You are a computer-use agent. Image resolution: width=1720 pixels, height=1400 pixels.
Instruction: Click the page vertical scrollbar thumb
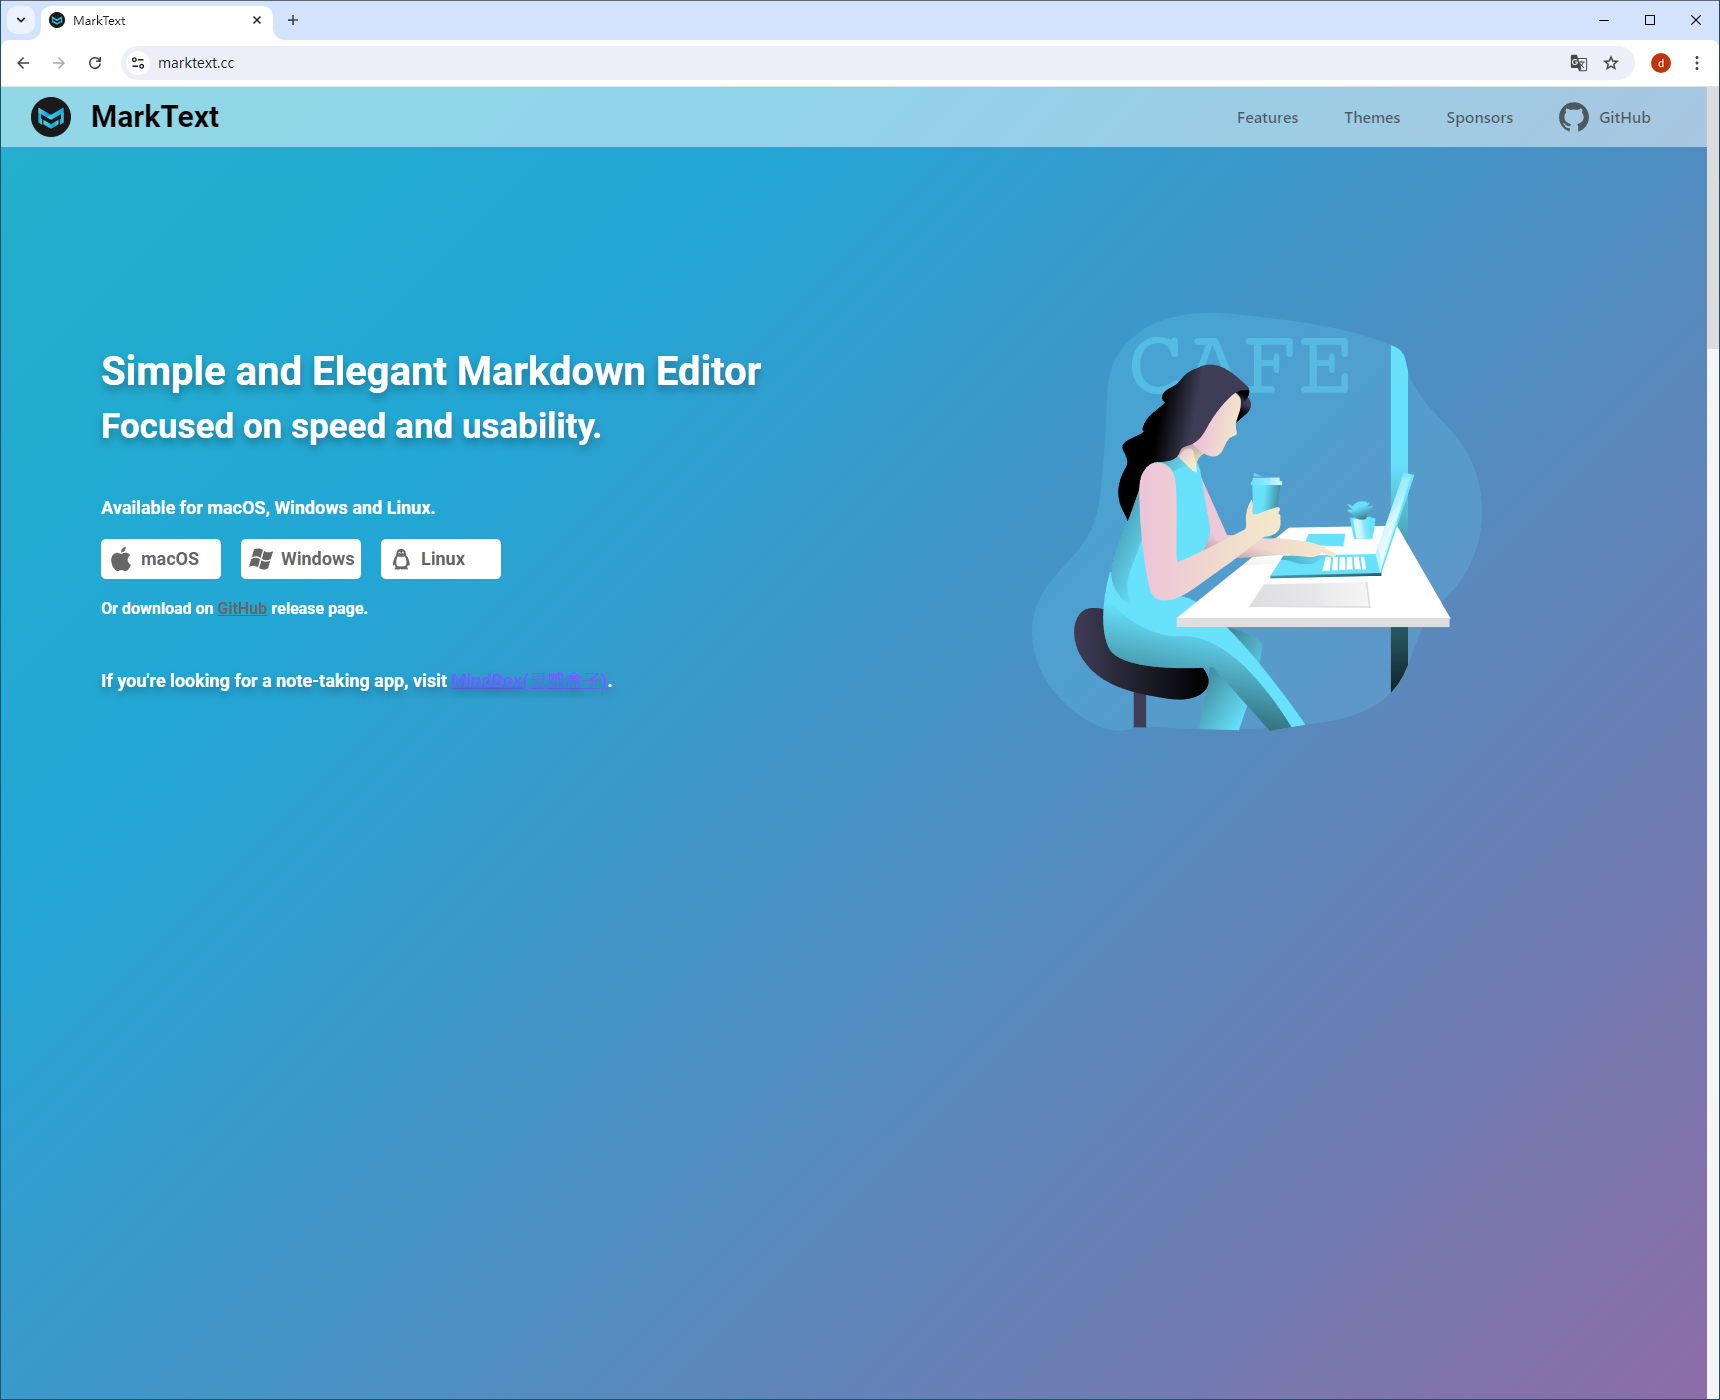pyautogui.click(x=1713, y=218)
